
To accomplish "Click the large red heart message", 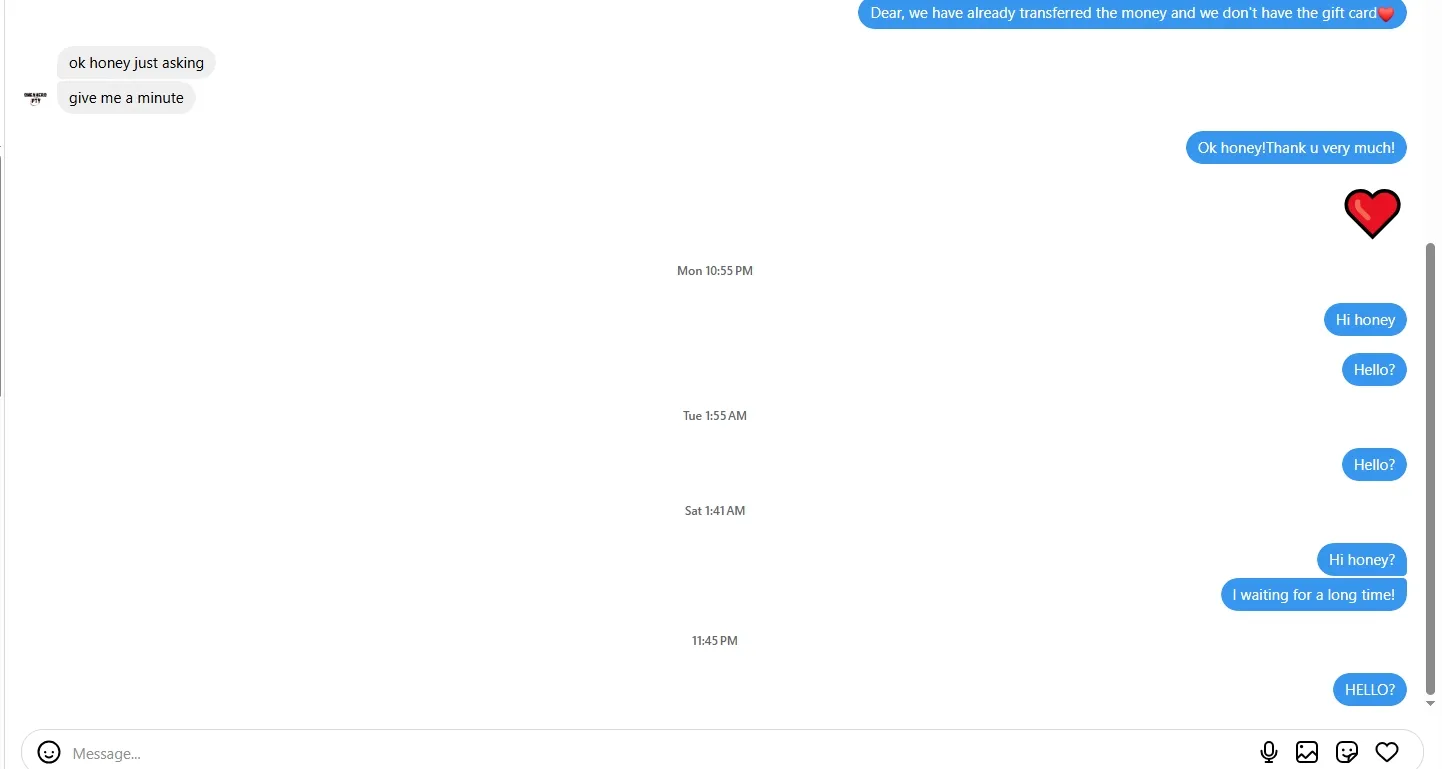I will [1372, 213].
